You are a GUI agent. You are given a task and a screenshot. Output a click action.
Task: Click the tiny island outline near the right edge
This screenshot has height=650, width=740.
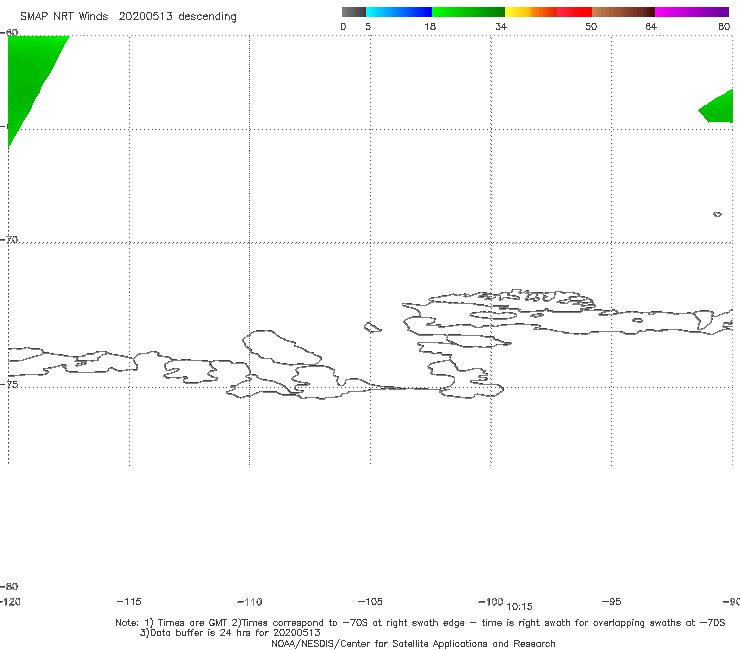pos(717,214)
